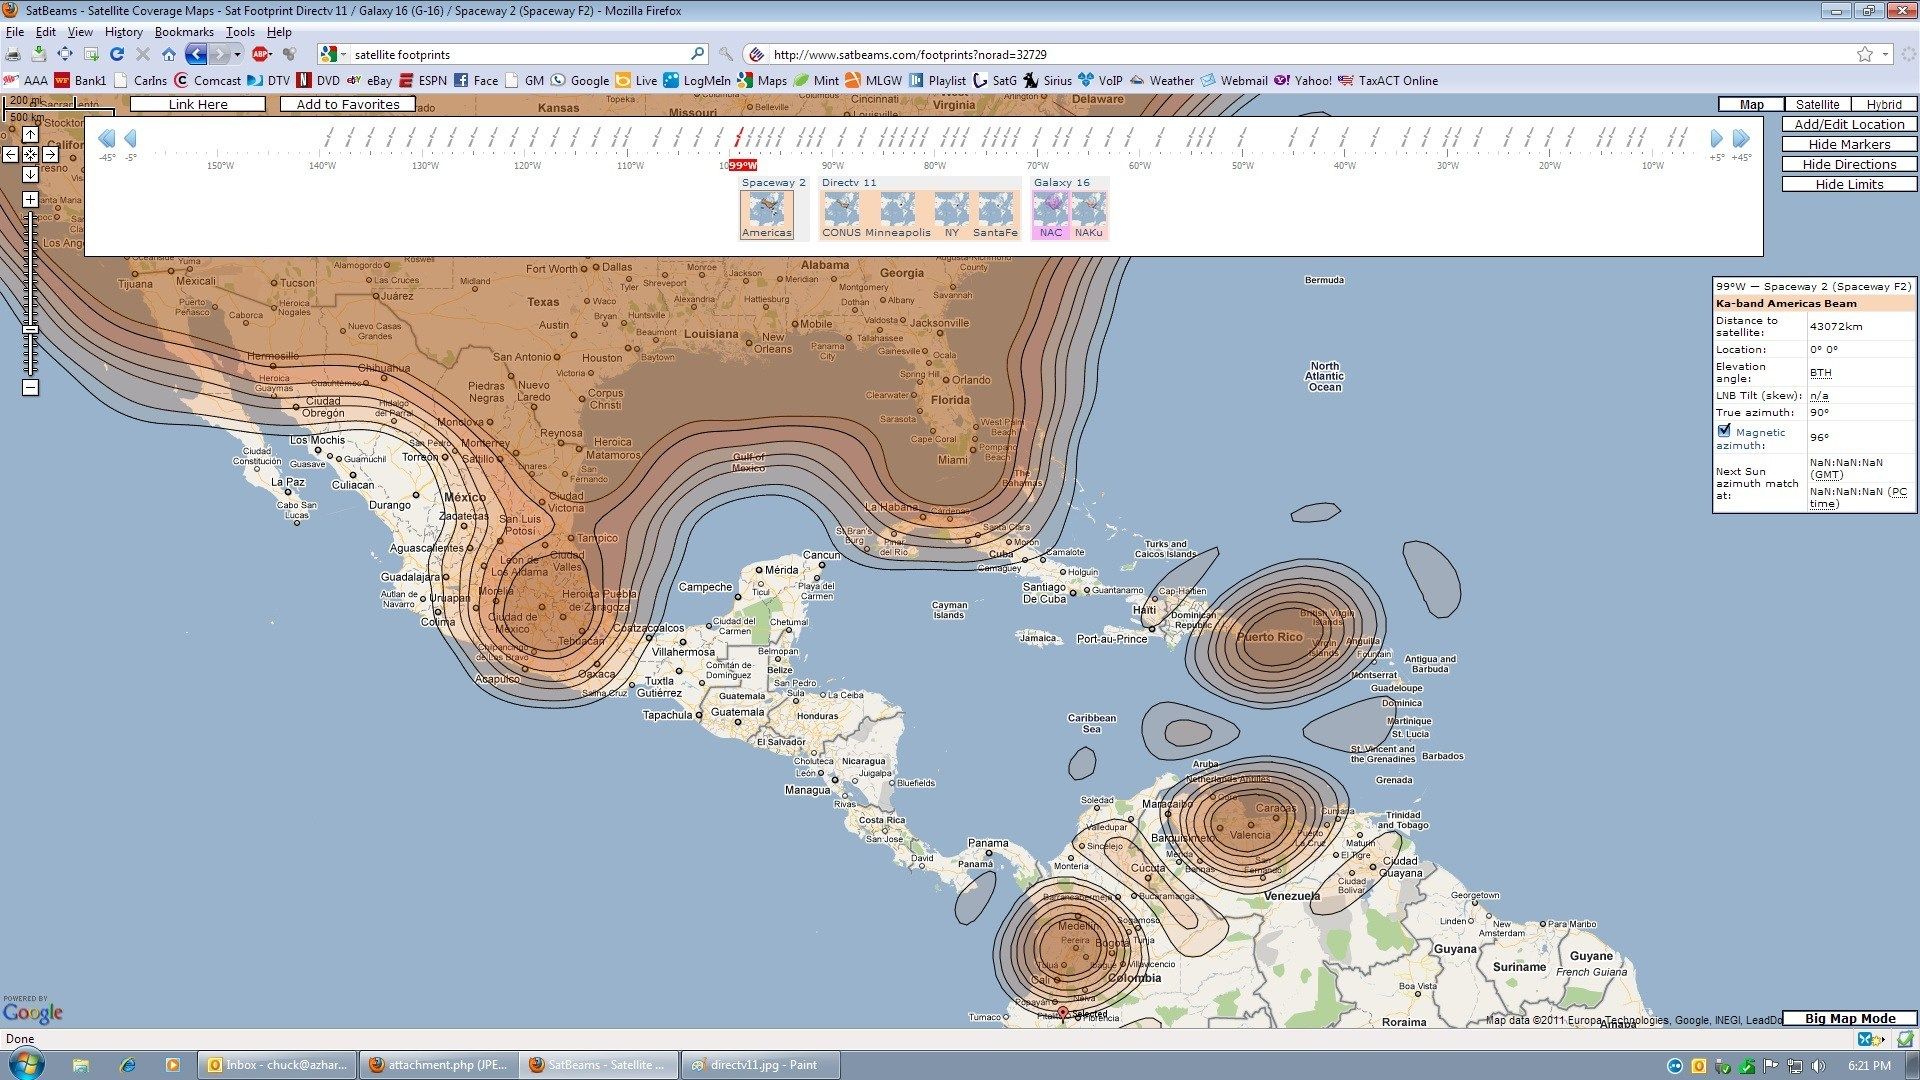Bookmark this page with the star icon
The height and width of the screenshot is (1080, 1920).
[x=1864, y=54]
